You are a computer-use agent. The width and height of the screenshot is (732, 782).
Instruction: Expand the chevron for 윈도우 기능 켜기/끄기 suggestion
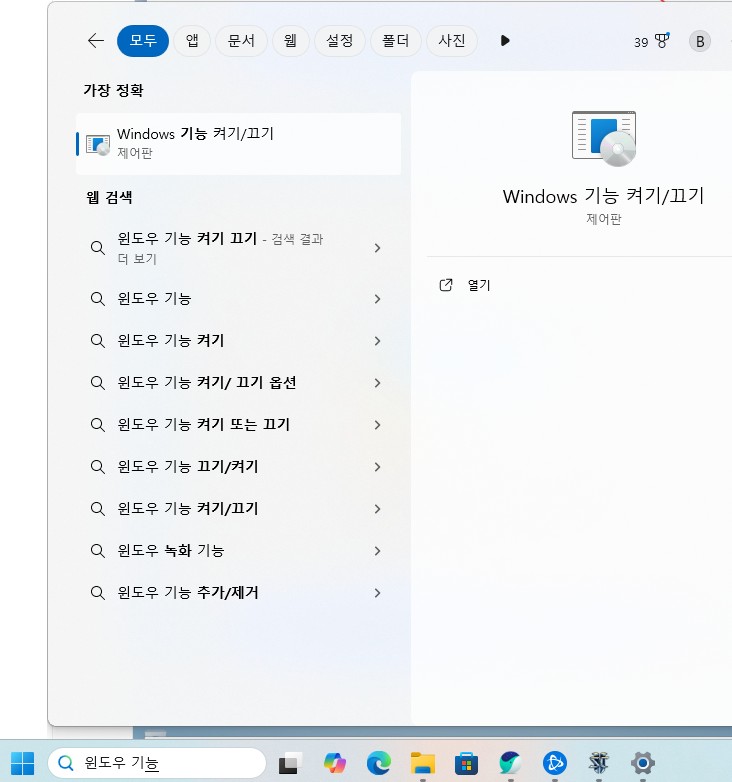click(377, 509)
